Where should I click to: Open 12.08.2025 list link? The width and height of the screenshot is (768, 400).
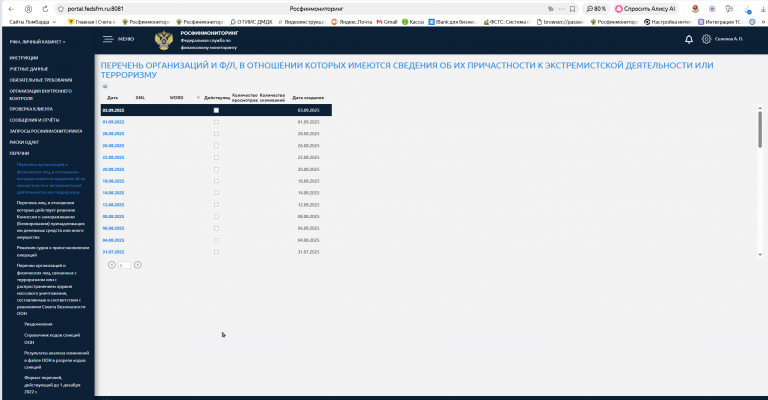click(x=113, y=205)
